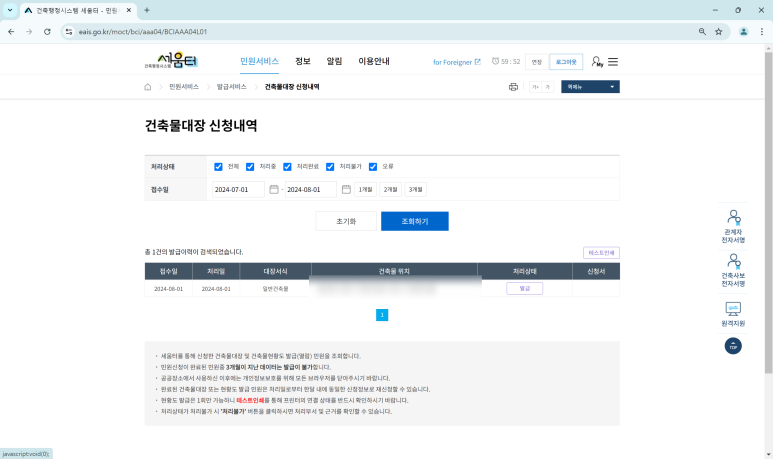Open the 알림 menu
Image resolution: width=773 pixels, height=459 pixels.
click(334, 61)
